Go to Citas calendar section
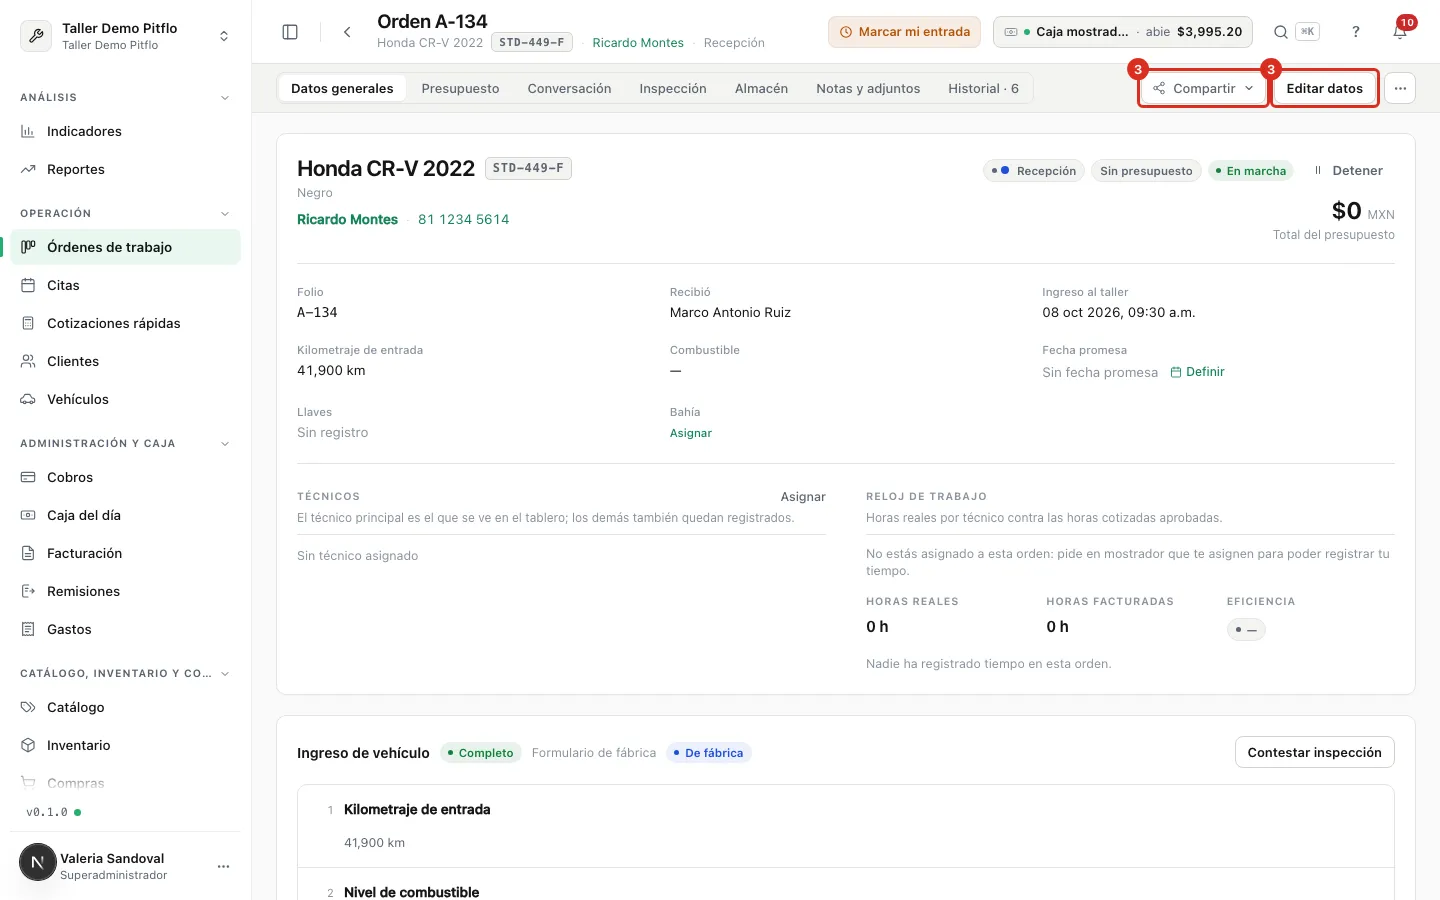Viewport: 1440px width, 900px height. coord(125,285)
